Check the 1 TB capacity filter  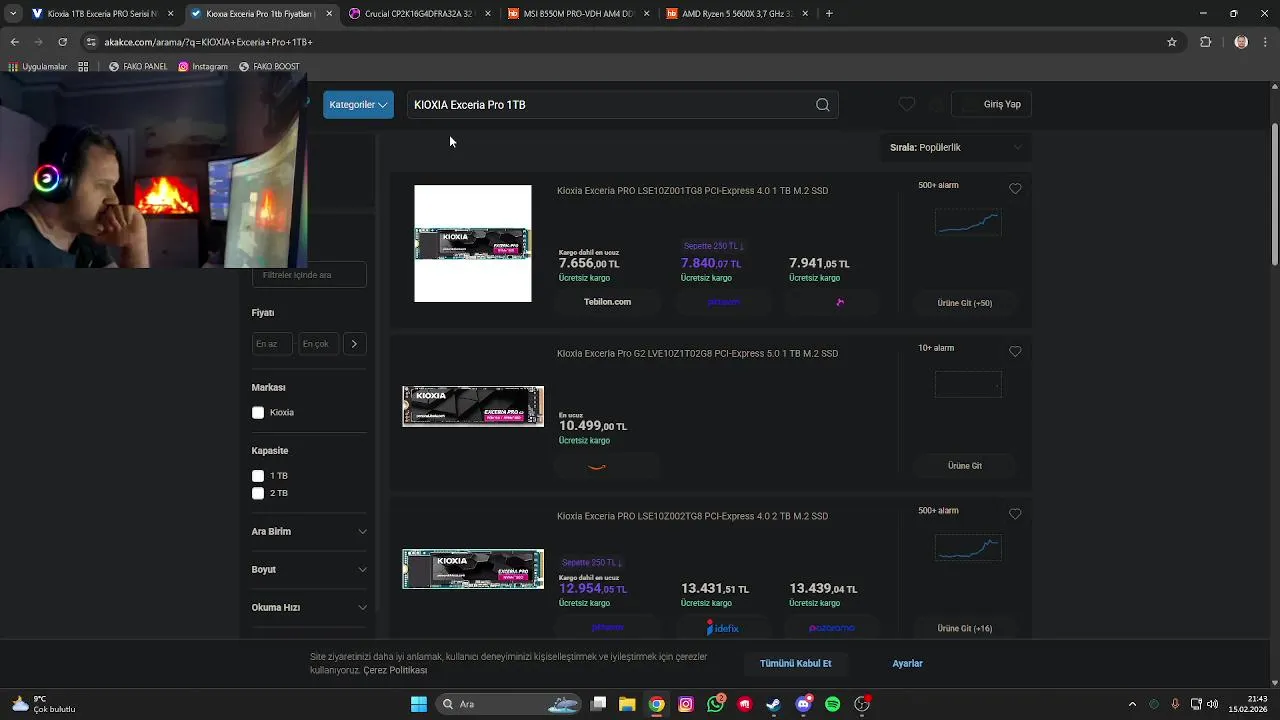(x=258, y=476)
